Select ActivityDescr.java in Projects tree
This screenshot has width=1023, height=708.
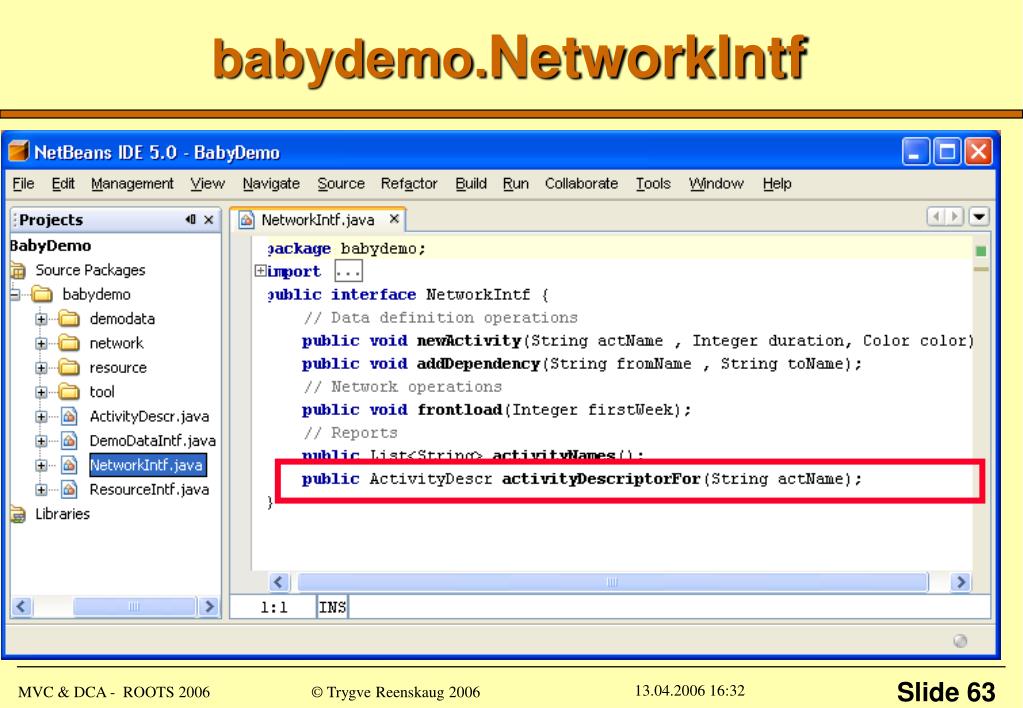(x=149, y=416)
